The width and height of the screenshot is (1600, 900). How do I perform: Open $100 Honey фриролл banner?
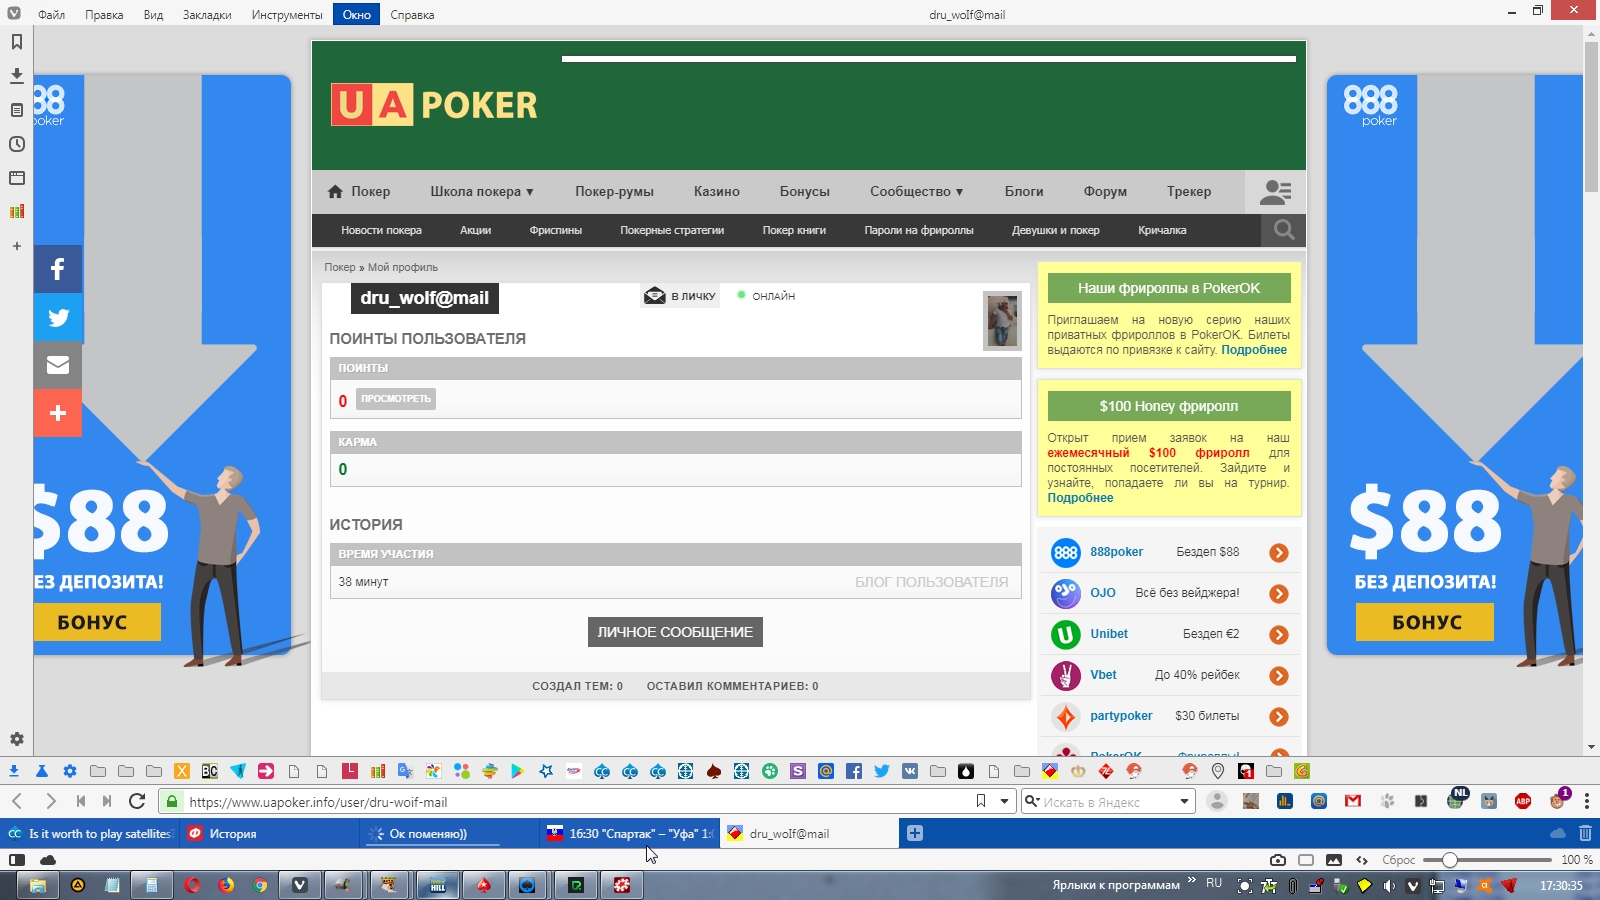tap(1169, 406)
